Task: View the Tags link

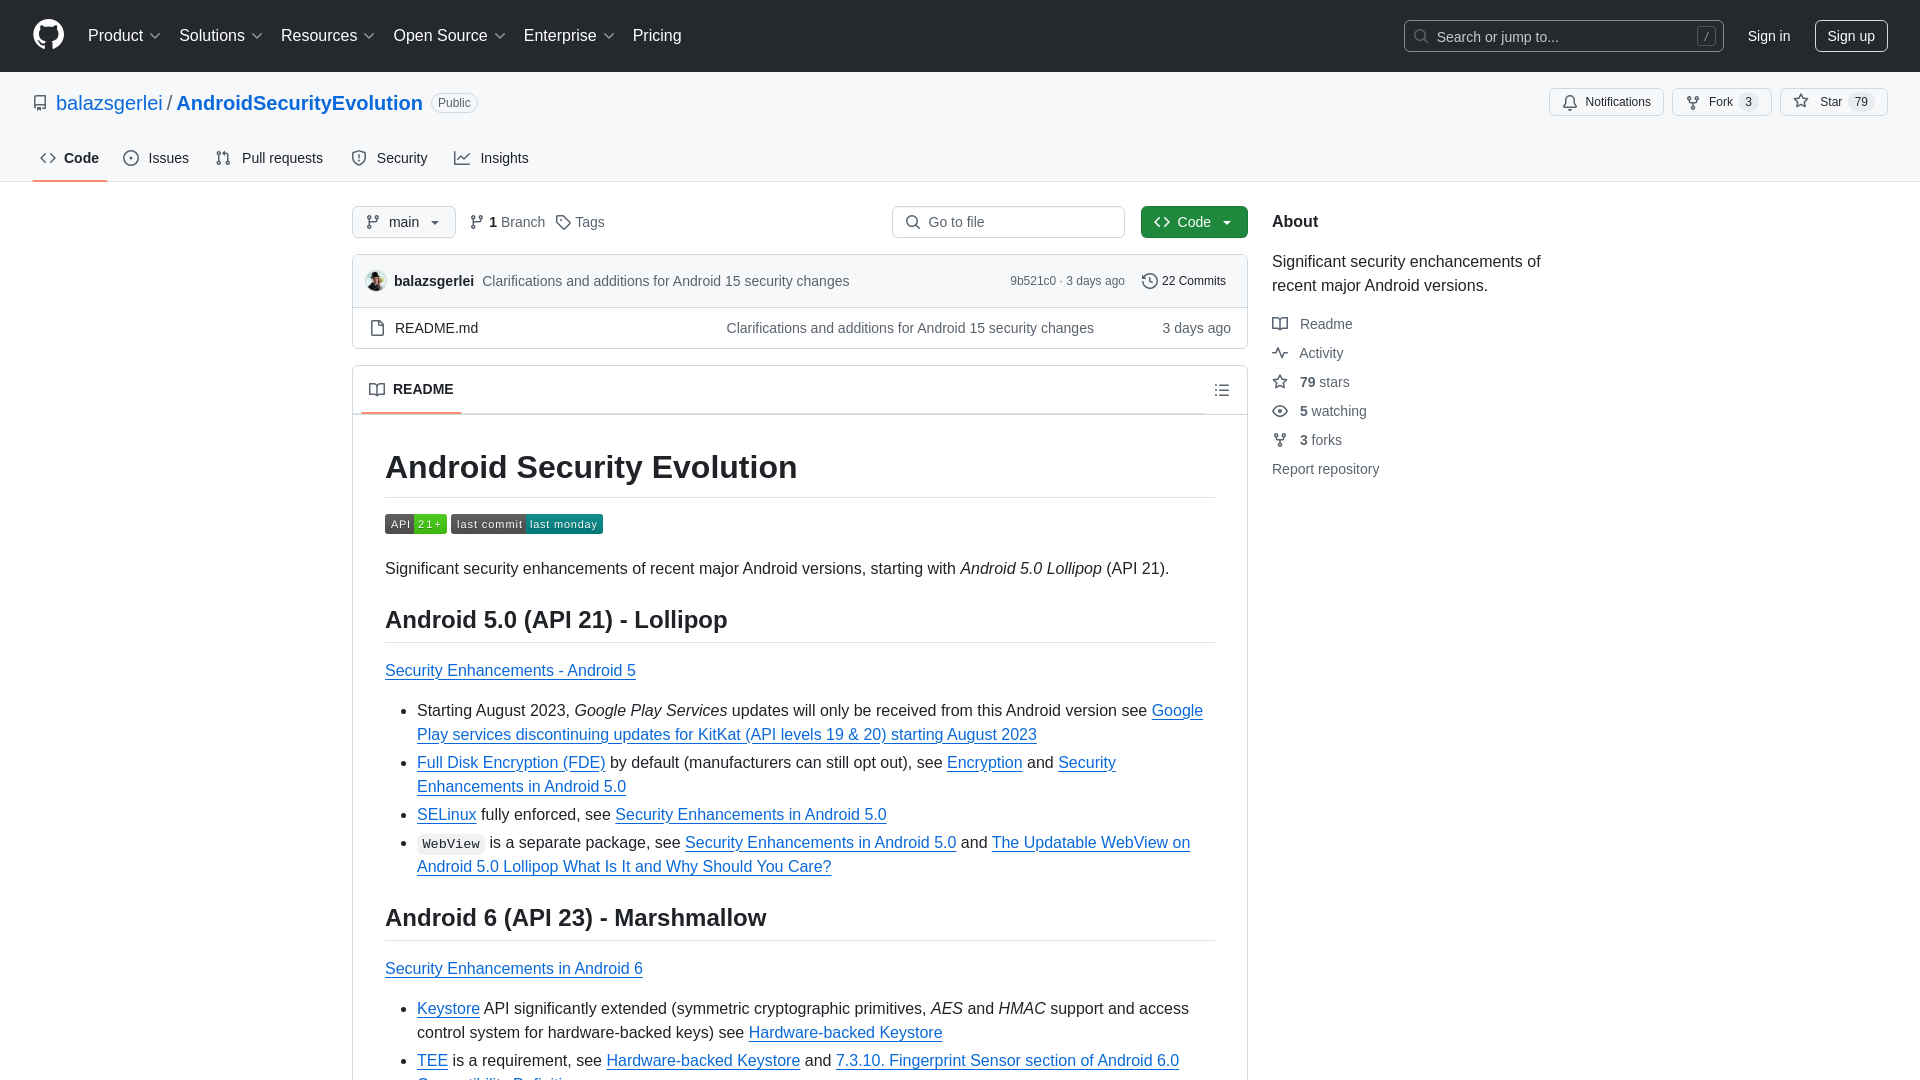Action: [580, 222]
